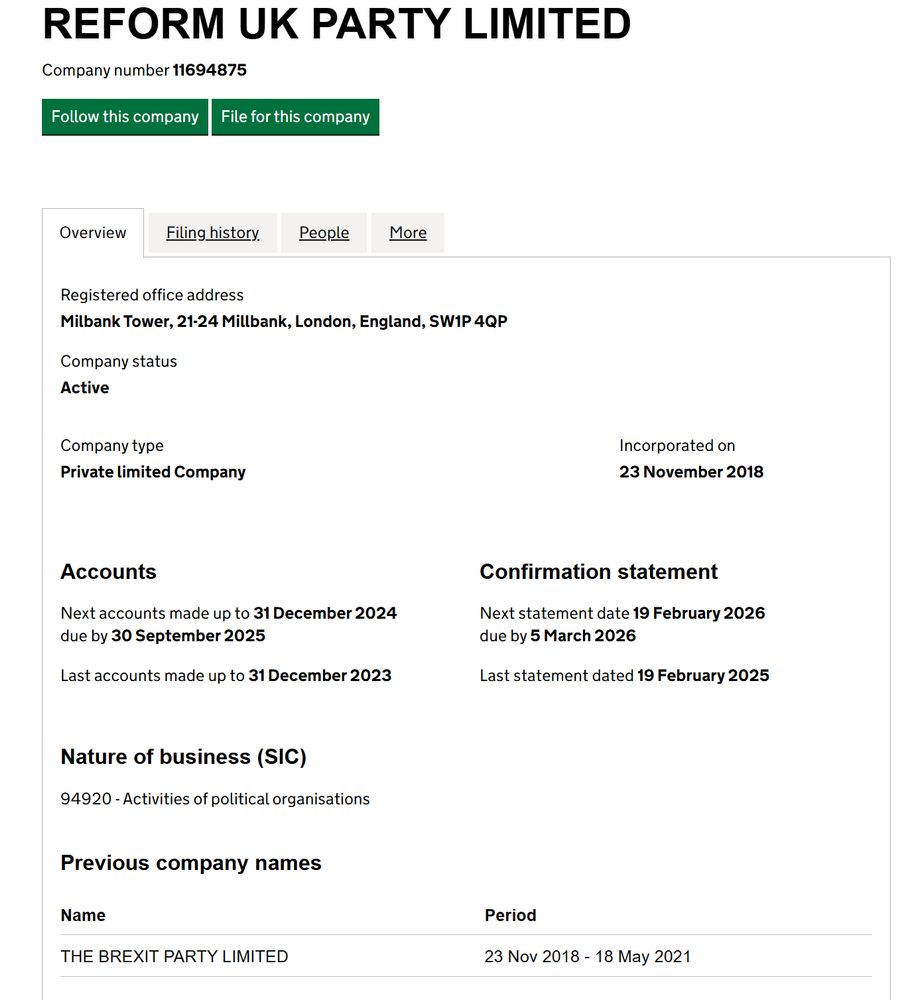Select the Milbank Tower registered office address
This screenshot has width=914, height=1000.
284,321
